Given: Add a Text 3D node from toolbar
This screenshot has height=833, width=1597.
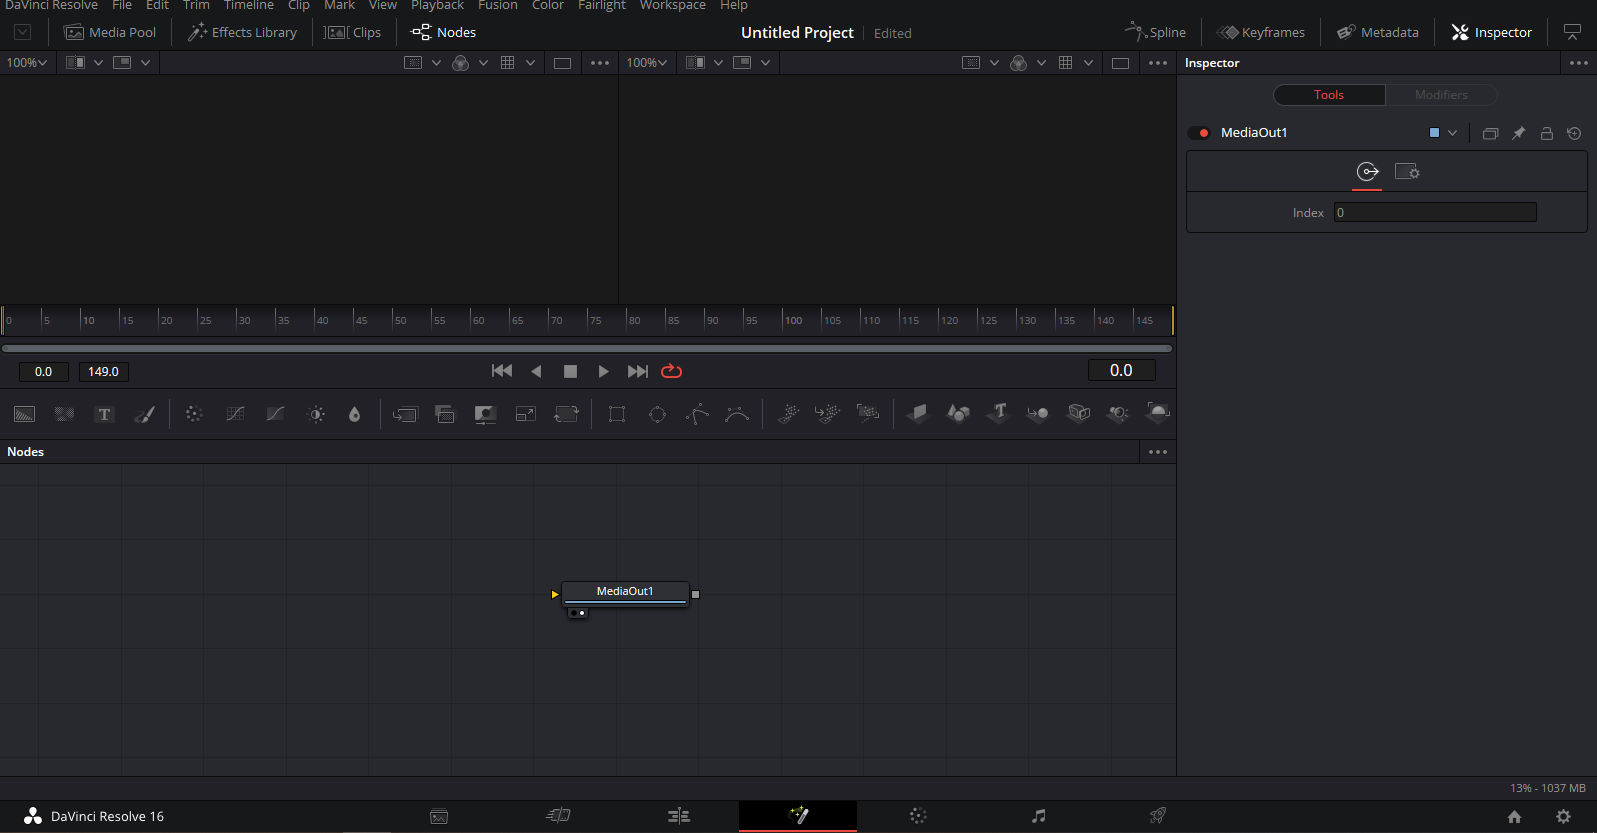Looking at the screenshot, I should (x=998, y=413).
